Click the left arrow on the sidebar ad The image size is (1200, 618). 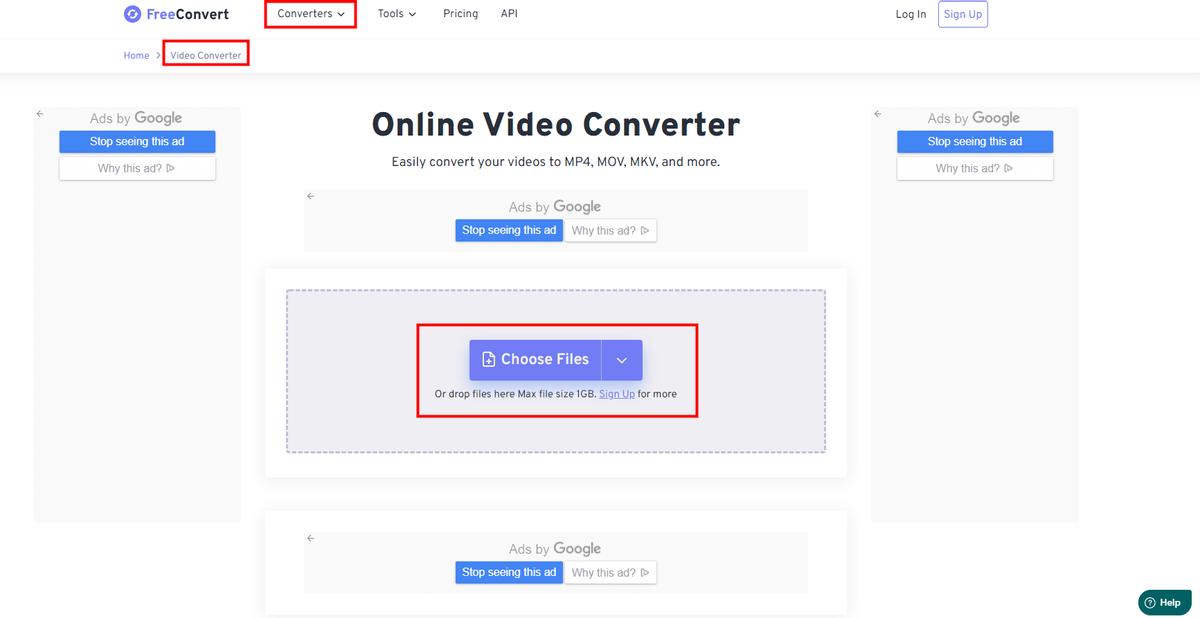click(39, 113)
